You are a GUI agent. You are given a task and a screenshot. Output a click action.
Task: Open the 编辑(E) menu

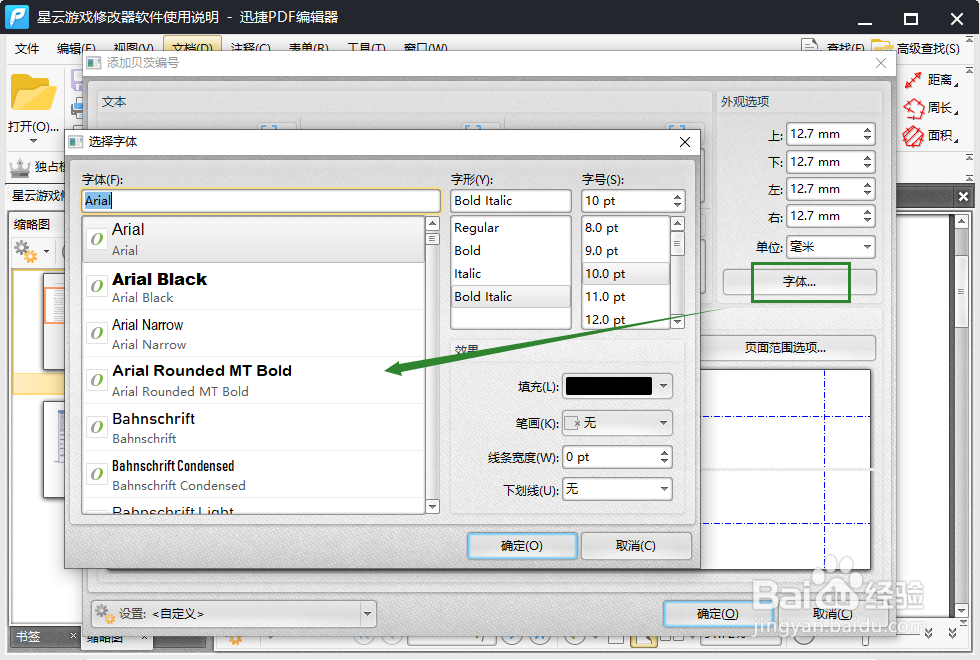(76, 48)
